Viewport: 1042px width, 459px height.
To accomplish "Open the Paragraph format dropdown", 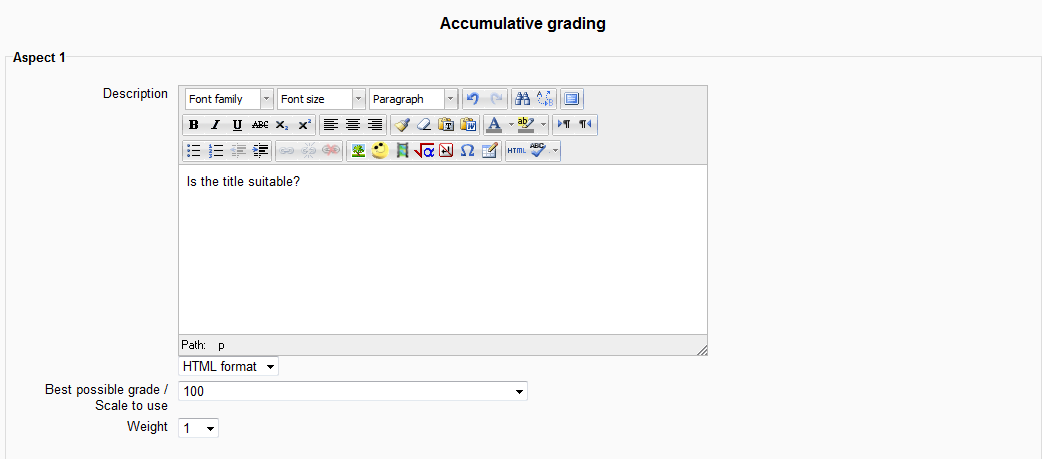I will (x=413, y=99).
